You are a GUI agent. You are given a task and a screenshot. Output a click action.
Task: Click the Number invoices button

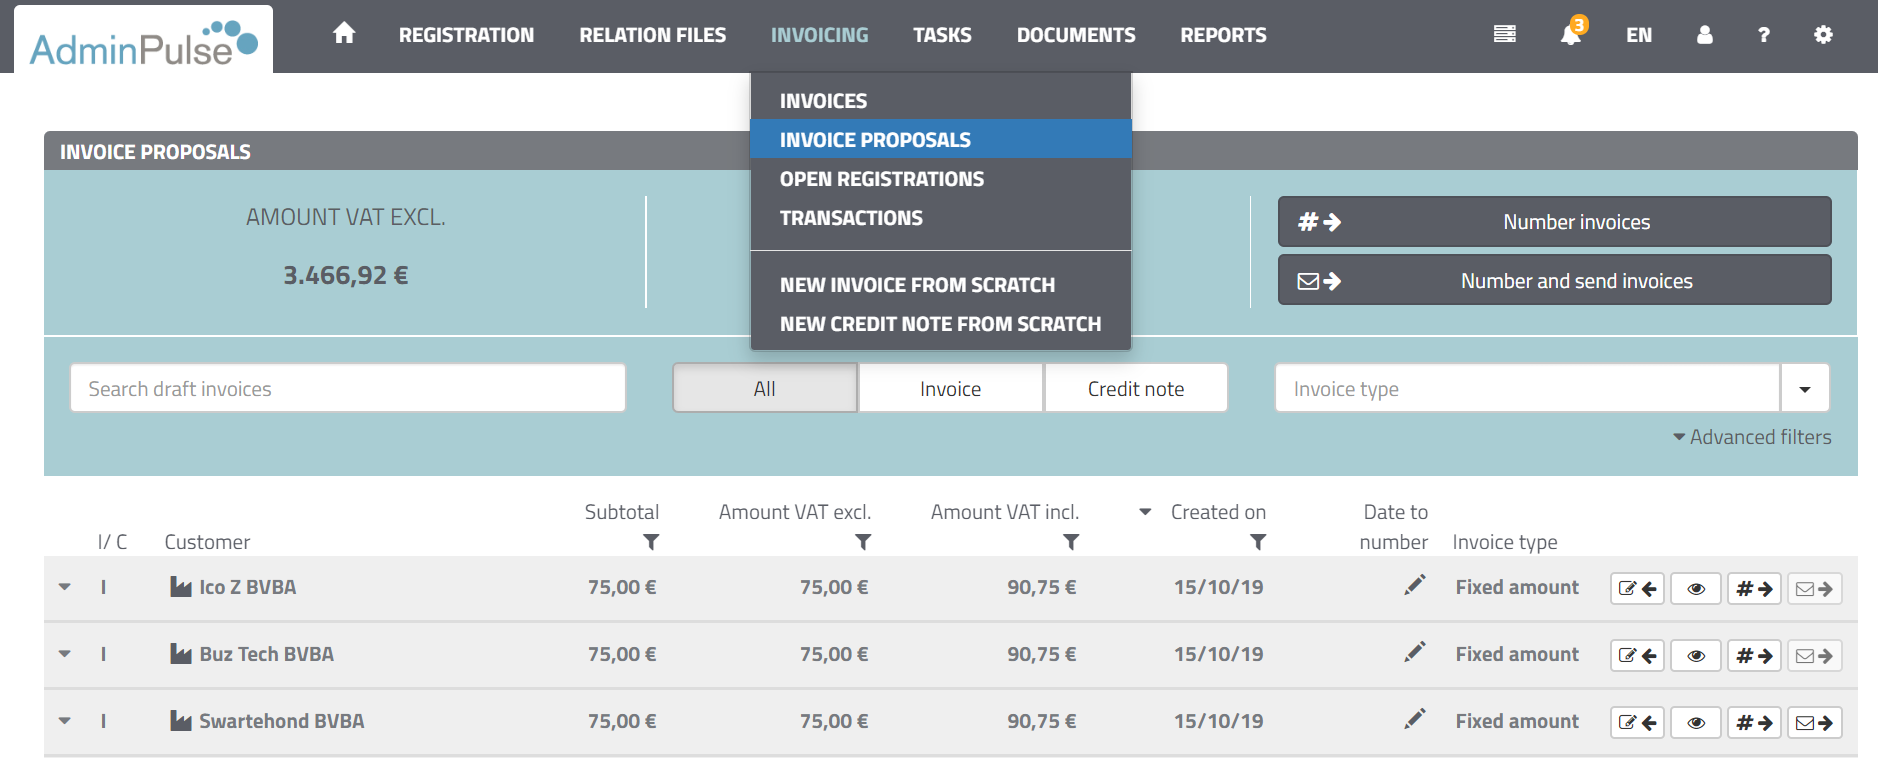pos(1554,222)
